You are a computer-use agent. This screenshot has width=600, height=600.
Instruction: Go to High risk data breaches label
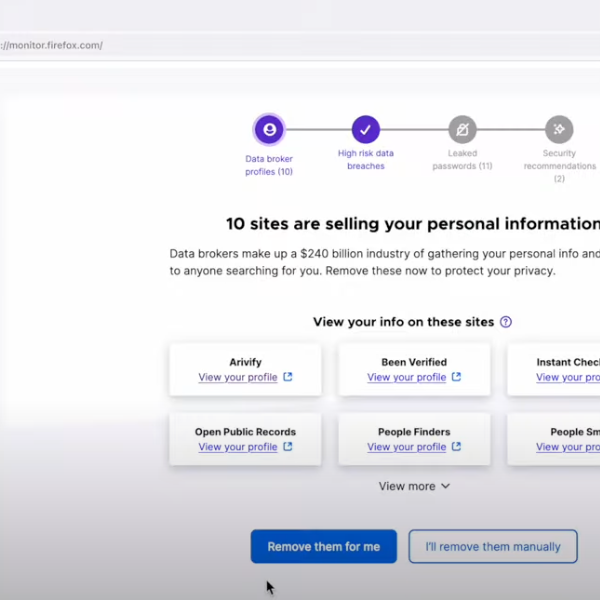click(x=366, y=159)
